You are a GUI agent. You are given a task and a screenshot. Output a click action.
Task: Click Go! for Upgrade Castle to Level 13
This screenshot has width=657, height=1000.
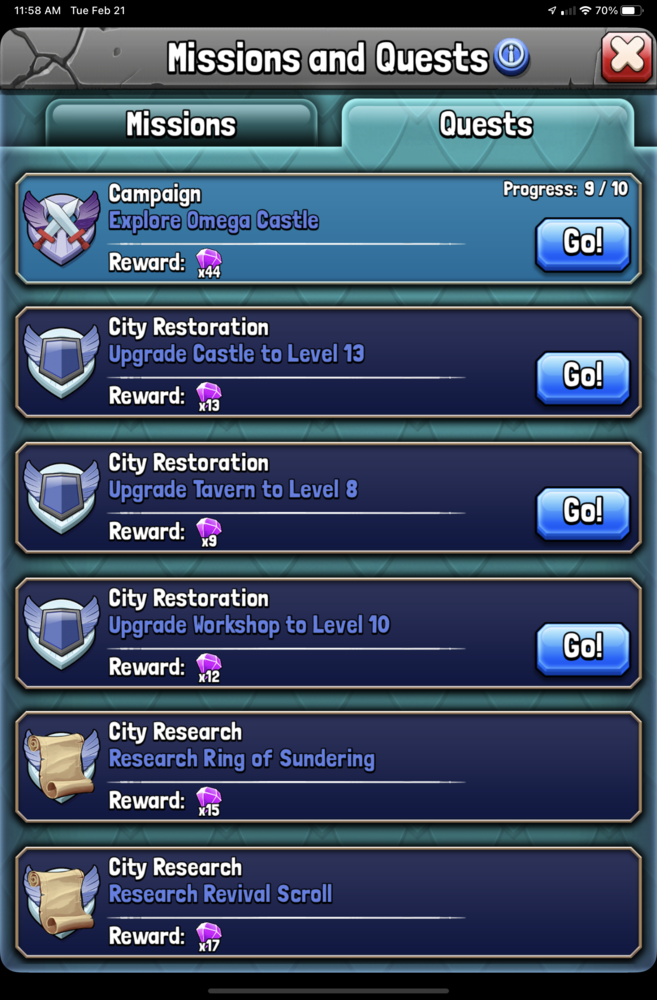[582, 377]
